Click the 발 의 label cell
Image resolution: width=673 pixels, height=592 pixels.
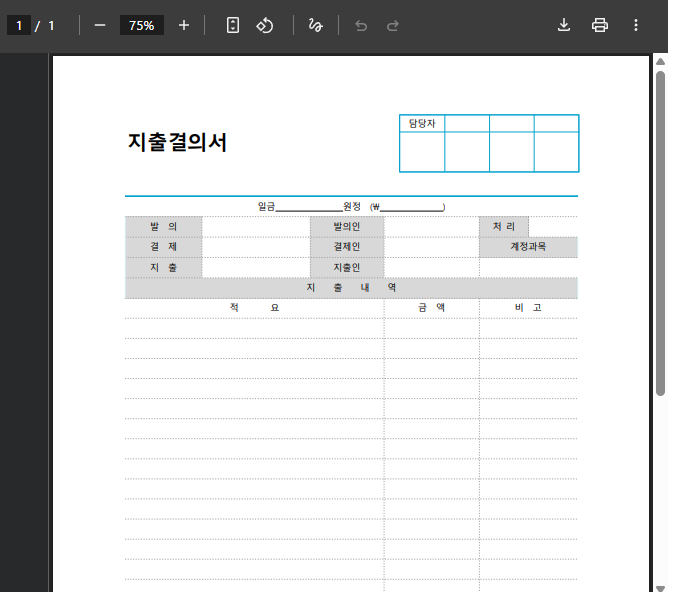click(x=164, y=226)
